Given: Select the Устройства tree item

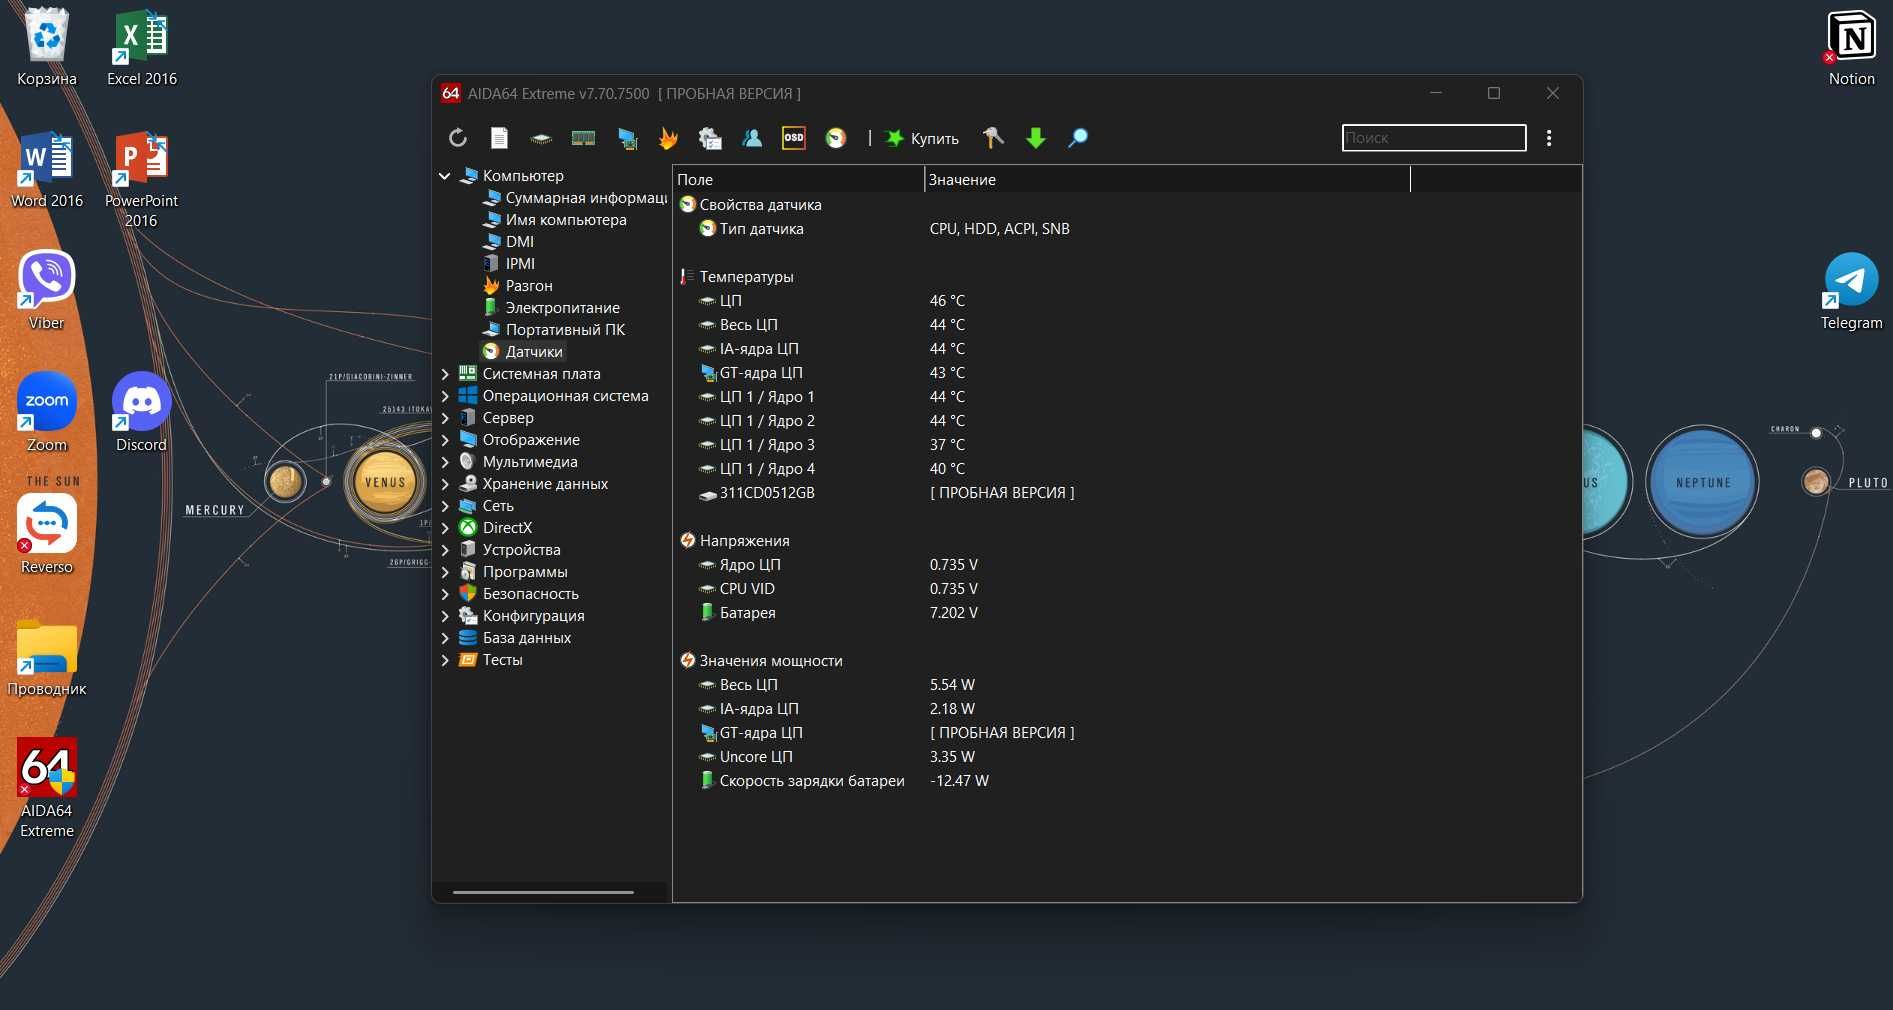Looking at the screenshot, I should (510, 550).
